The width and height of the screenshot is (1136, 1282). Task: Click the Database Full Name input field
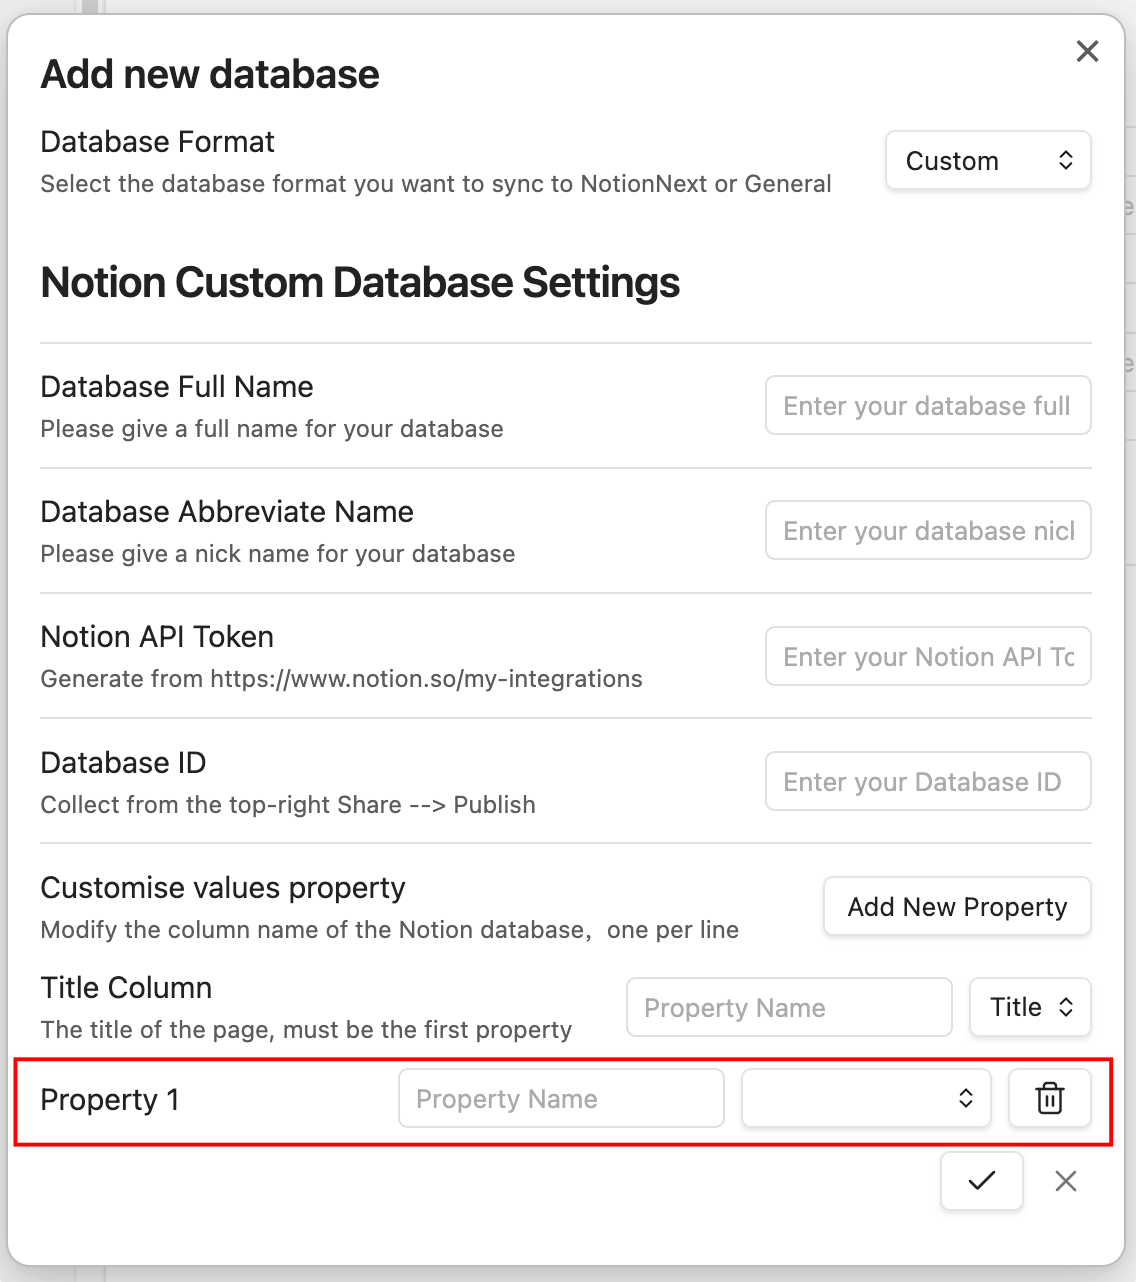coord(927,405)
